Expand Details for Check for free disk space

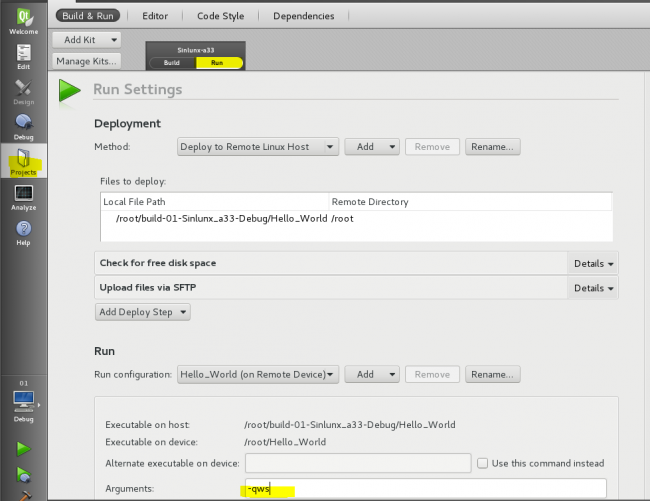coord(593,263)
